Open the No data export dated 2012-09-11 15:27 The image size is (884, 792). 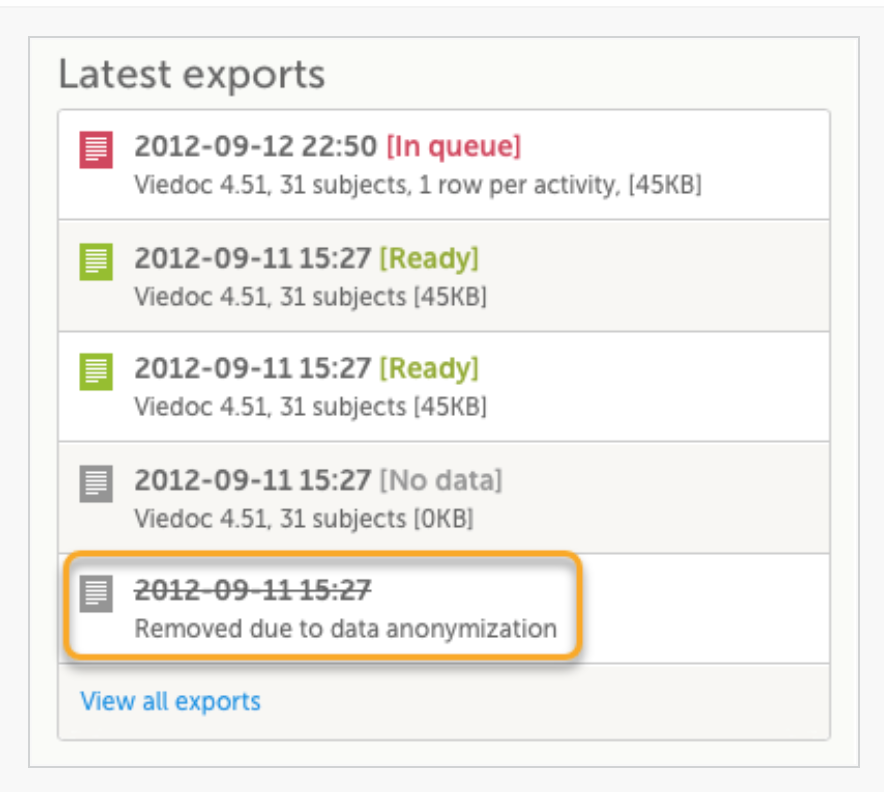tap(253, 481)
